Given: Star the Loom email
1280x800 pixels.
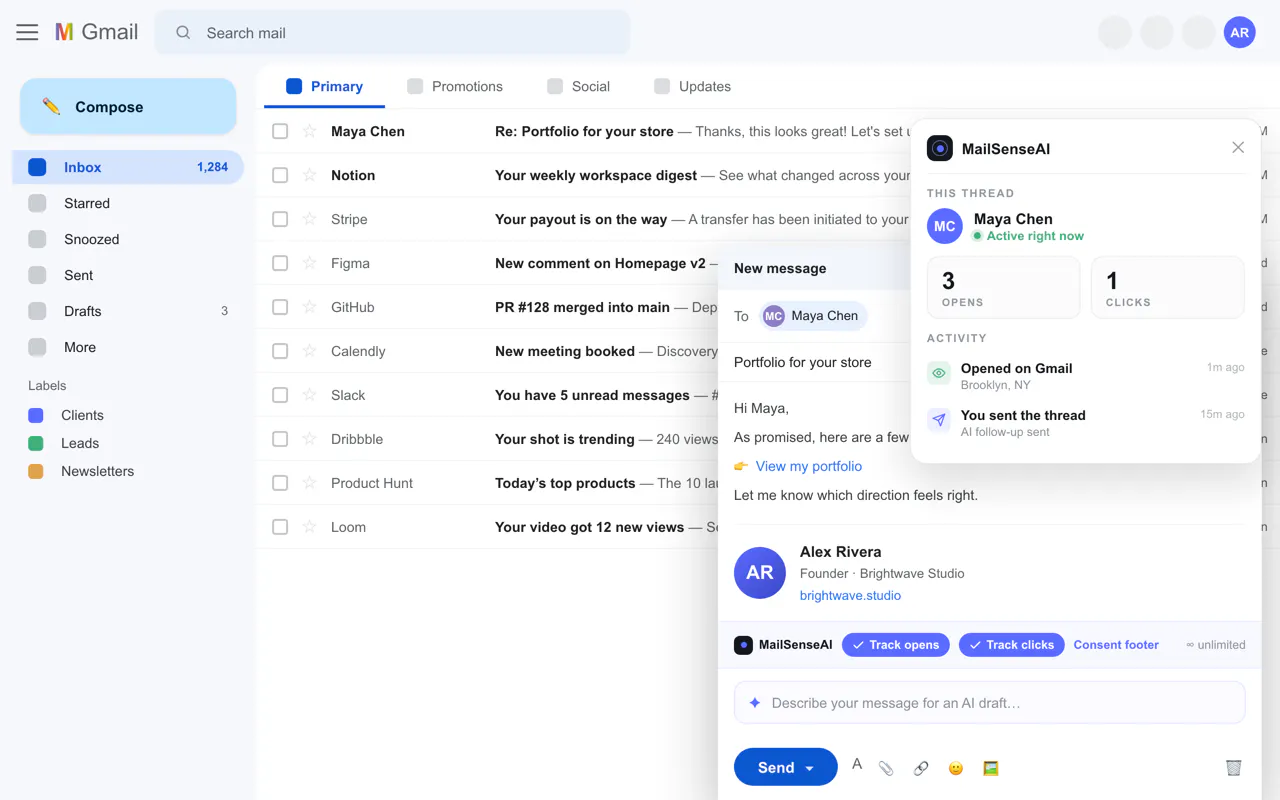Looking at the screenshot, I should tap(309, 527).
